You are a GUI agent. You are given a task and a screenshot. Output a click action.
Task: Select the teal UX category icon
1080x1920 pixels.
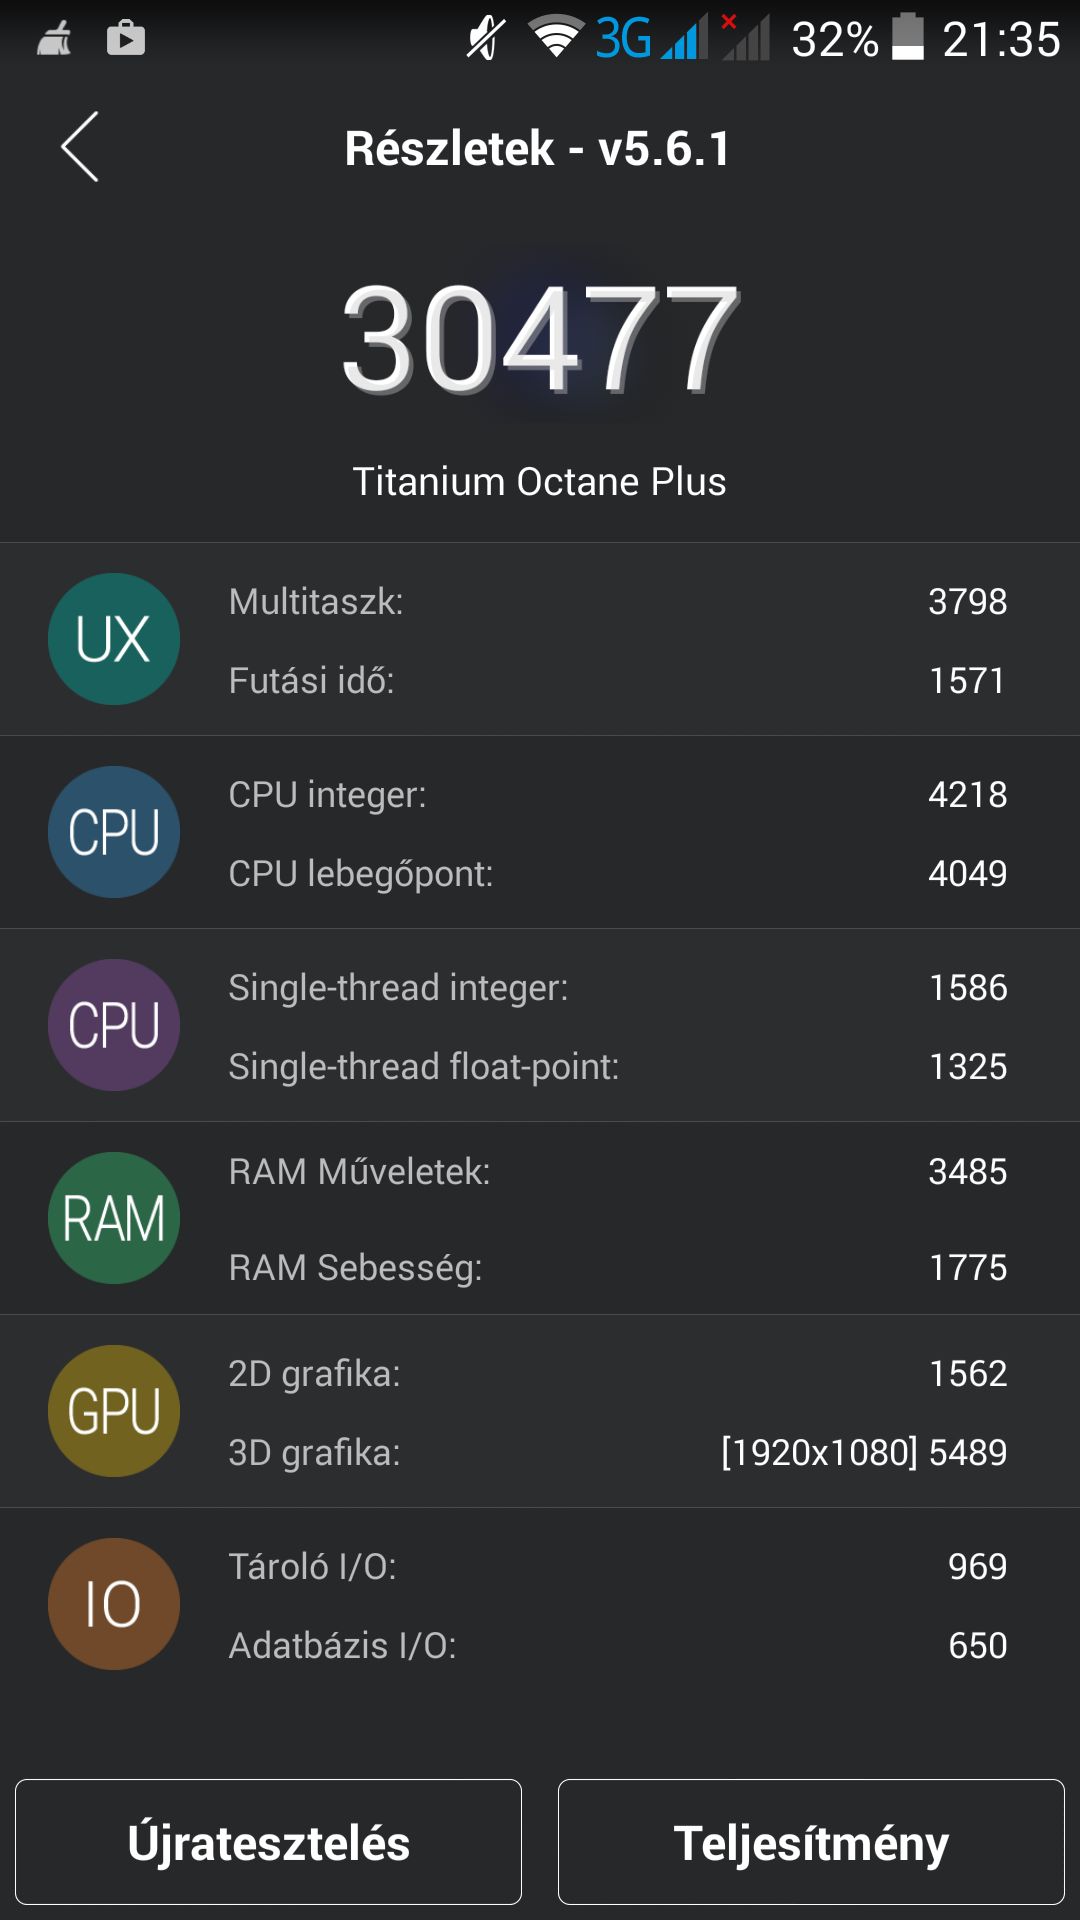(x=114, y=639)
